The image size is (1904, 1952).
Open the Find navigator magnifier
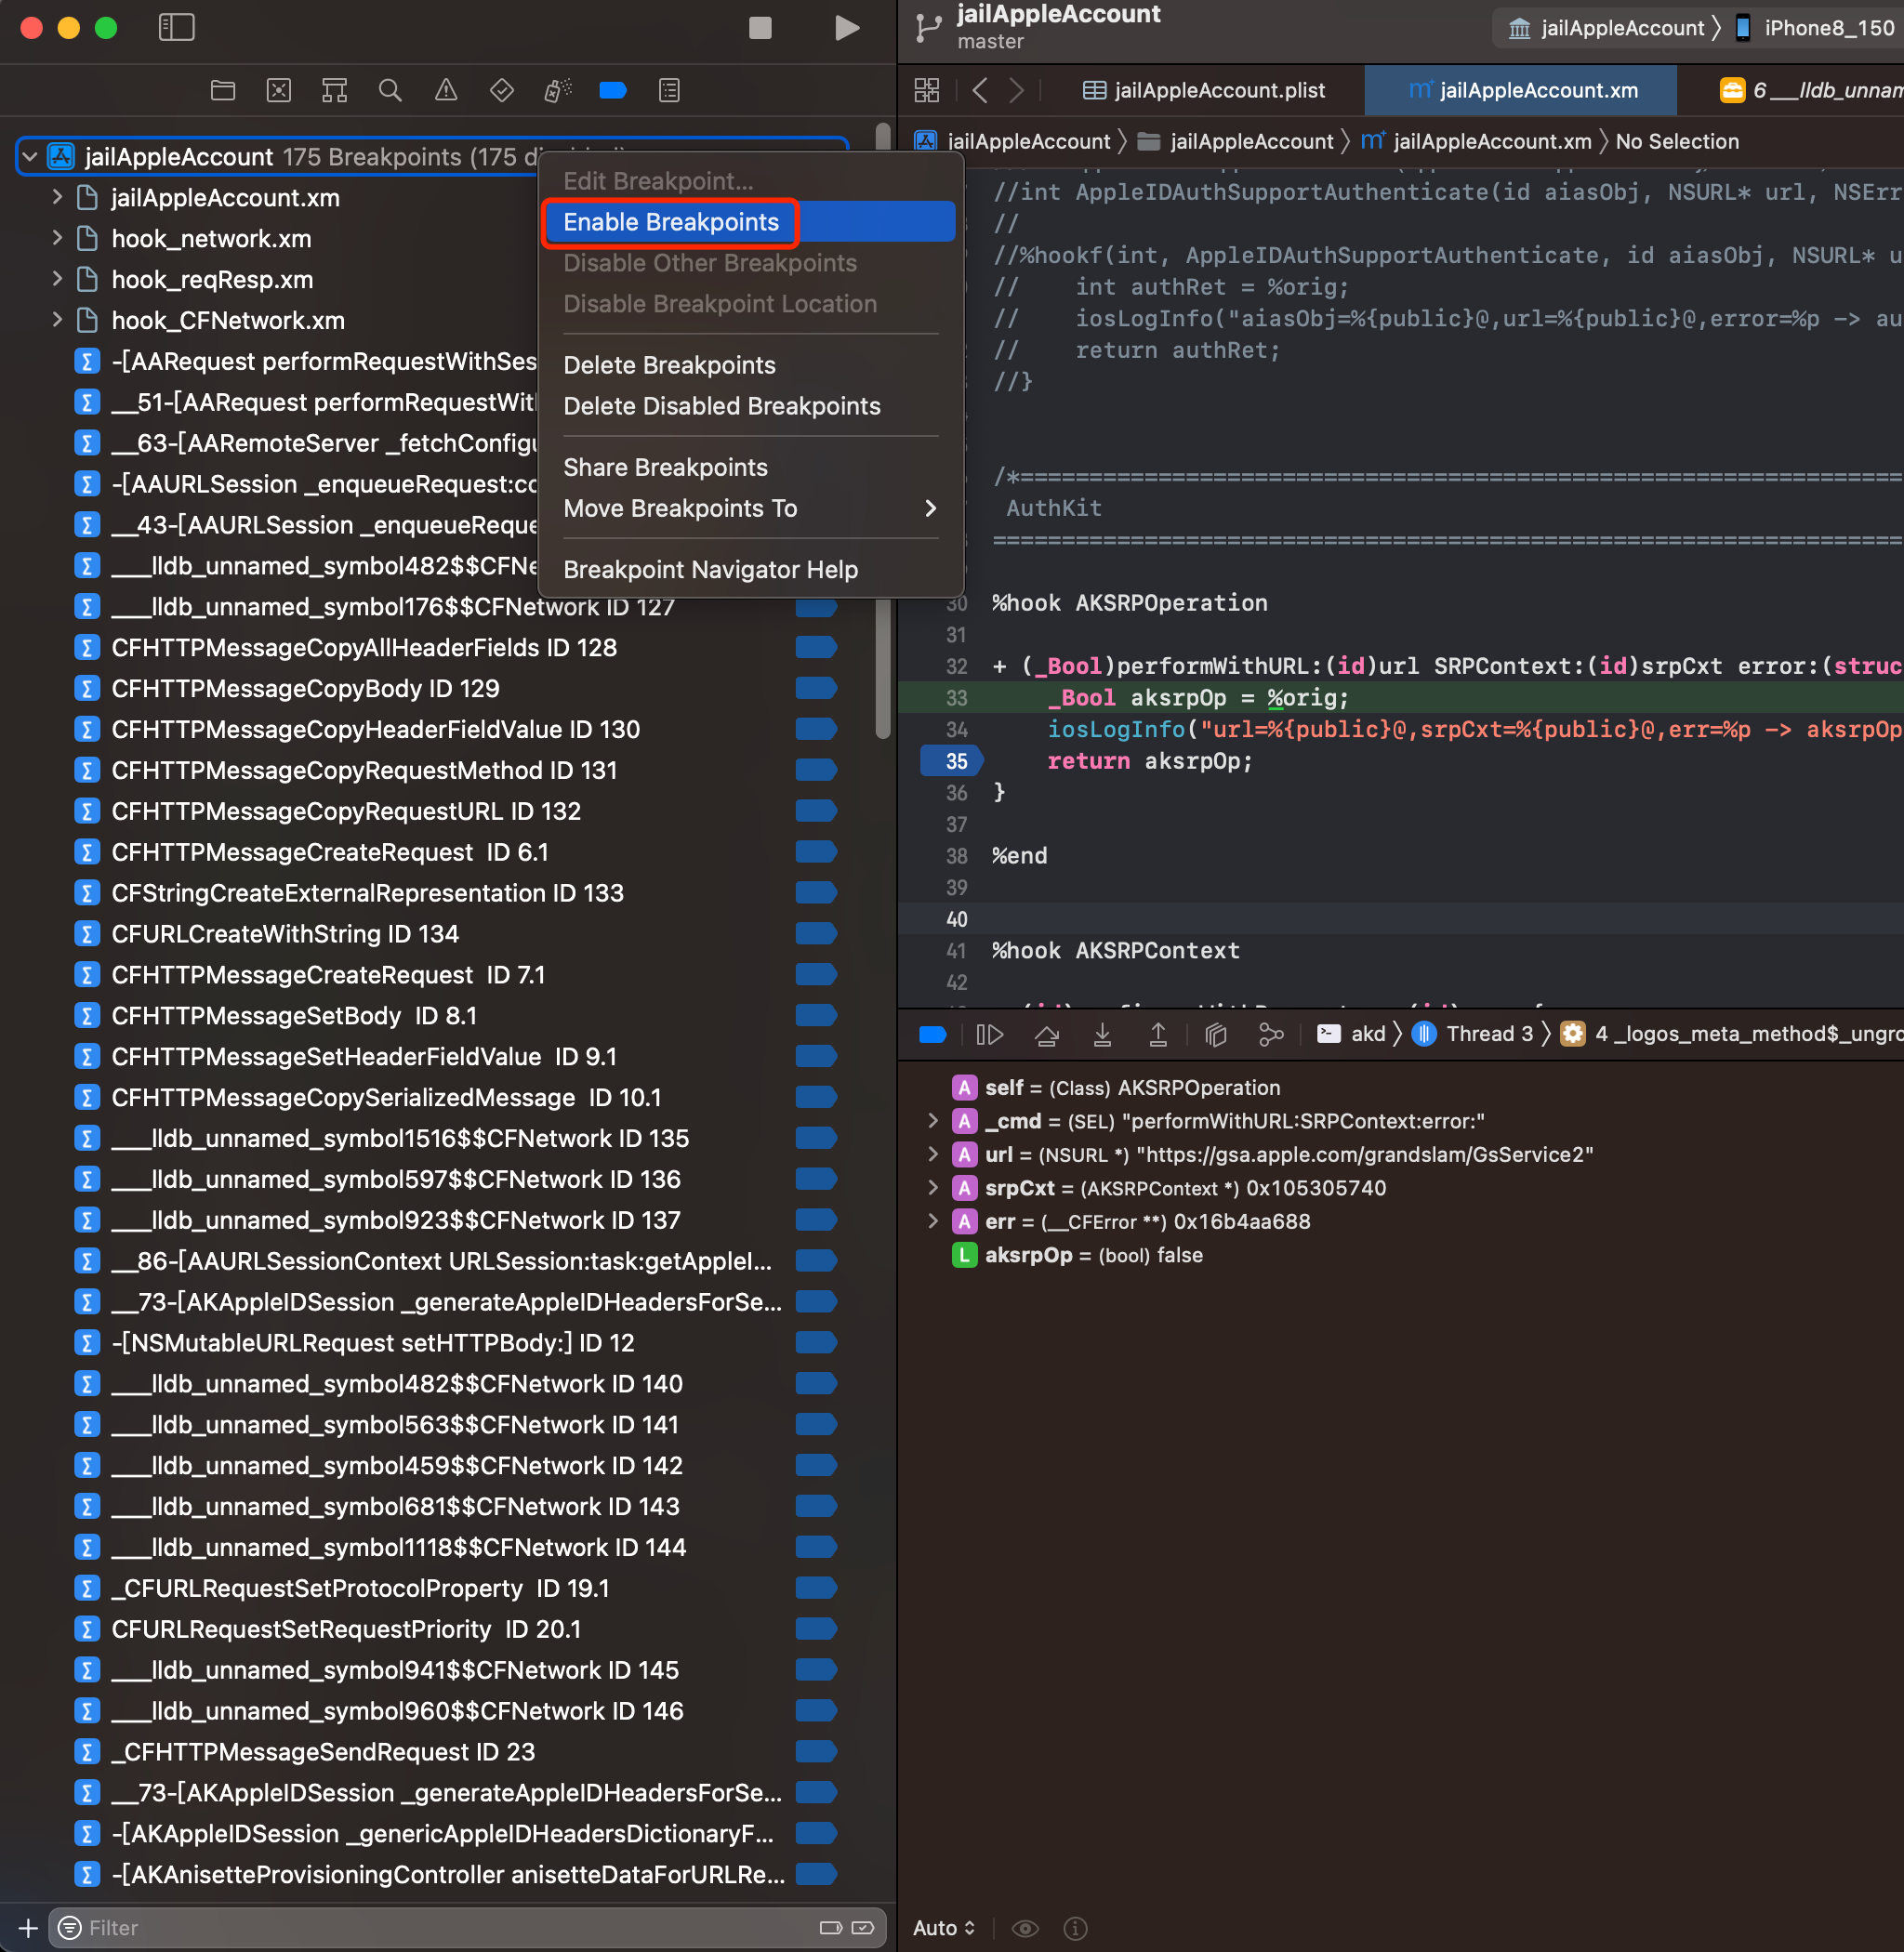click(390, 90)
